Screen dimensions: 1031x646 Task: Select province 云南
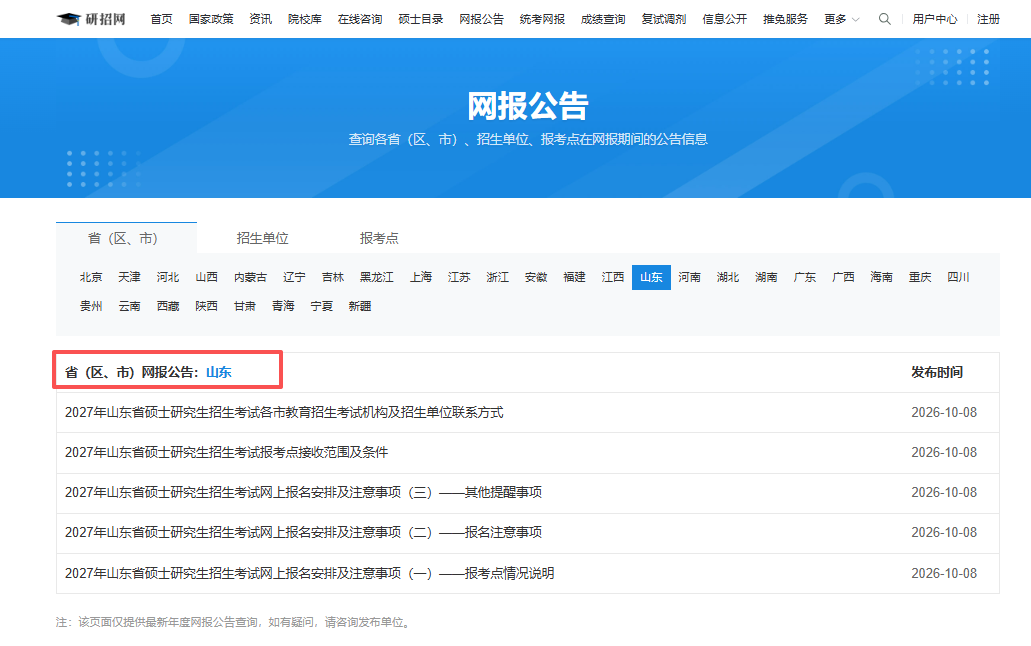coord(130,306)
